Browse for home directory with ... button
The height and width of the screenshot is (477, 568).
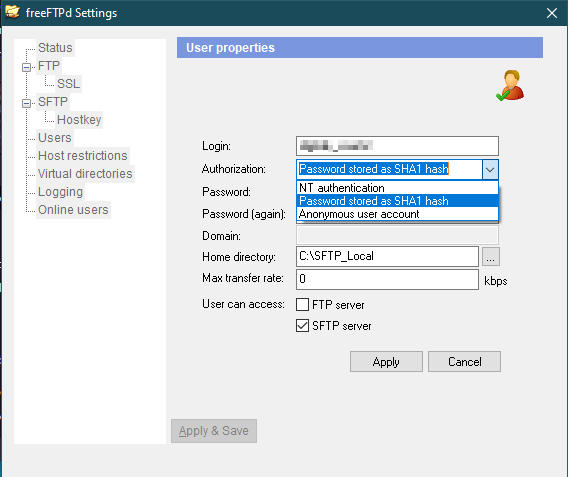point(491,256)
